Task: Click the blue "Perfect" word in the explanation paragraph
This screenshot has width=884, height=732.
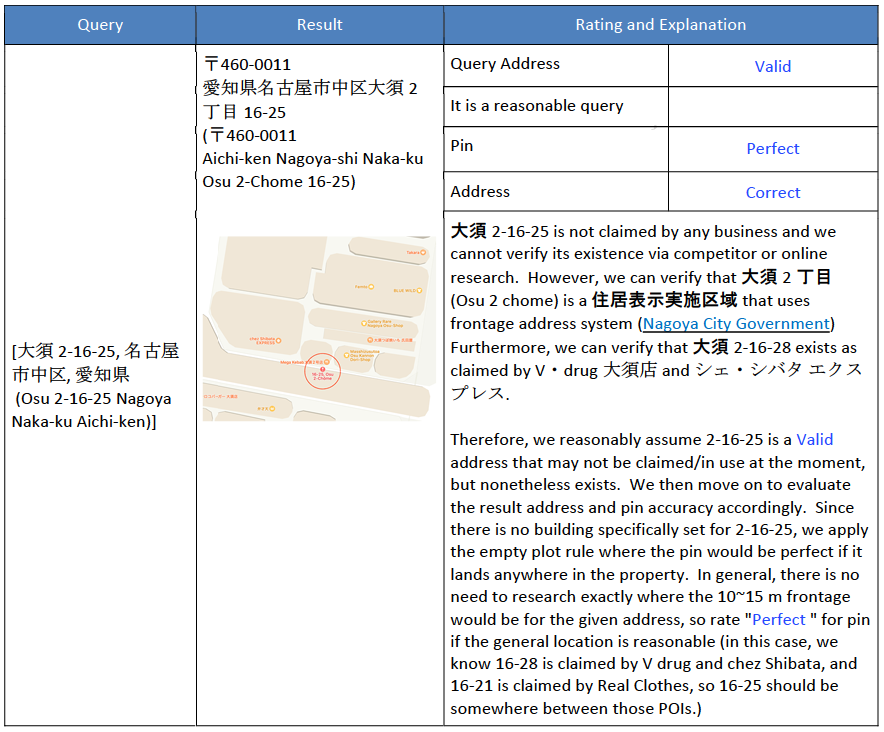Action: pos(779,619)
